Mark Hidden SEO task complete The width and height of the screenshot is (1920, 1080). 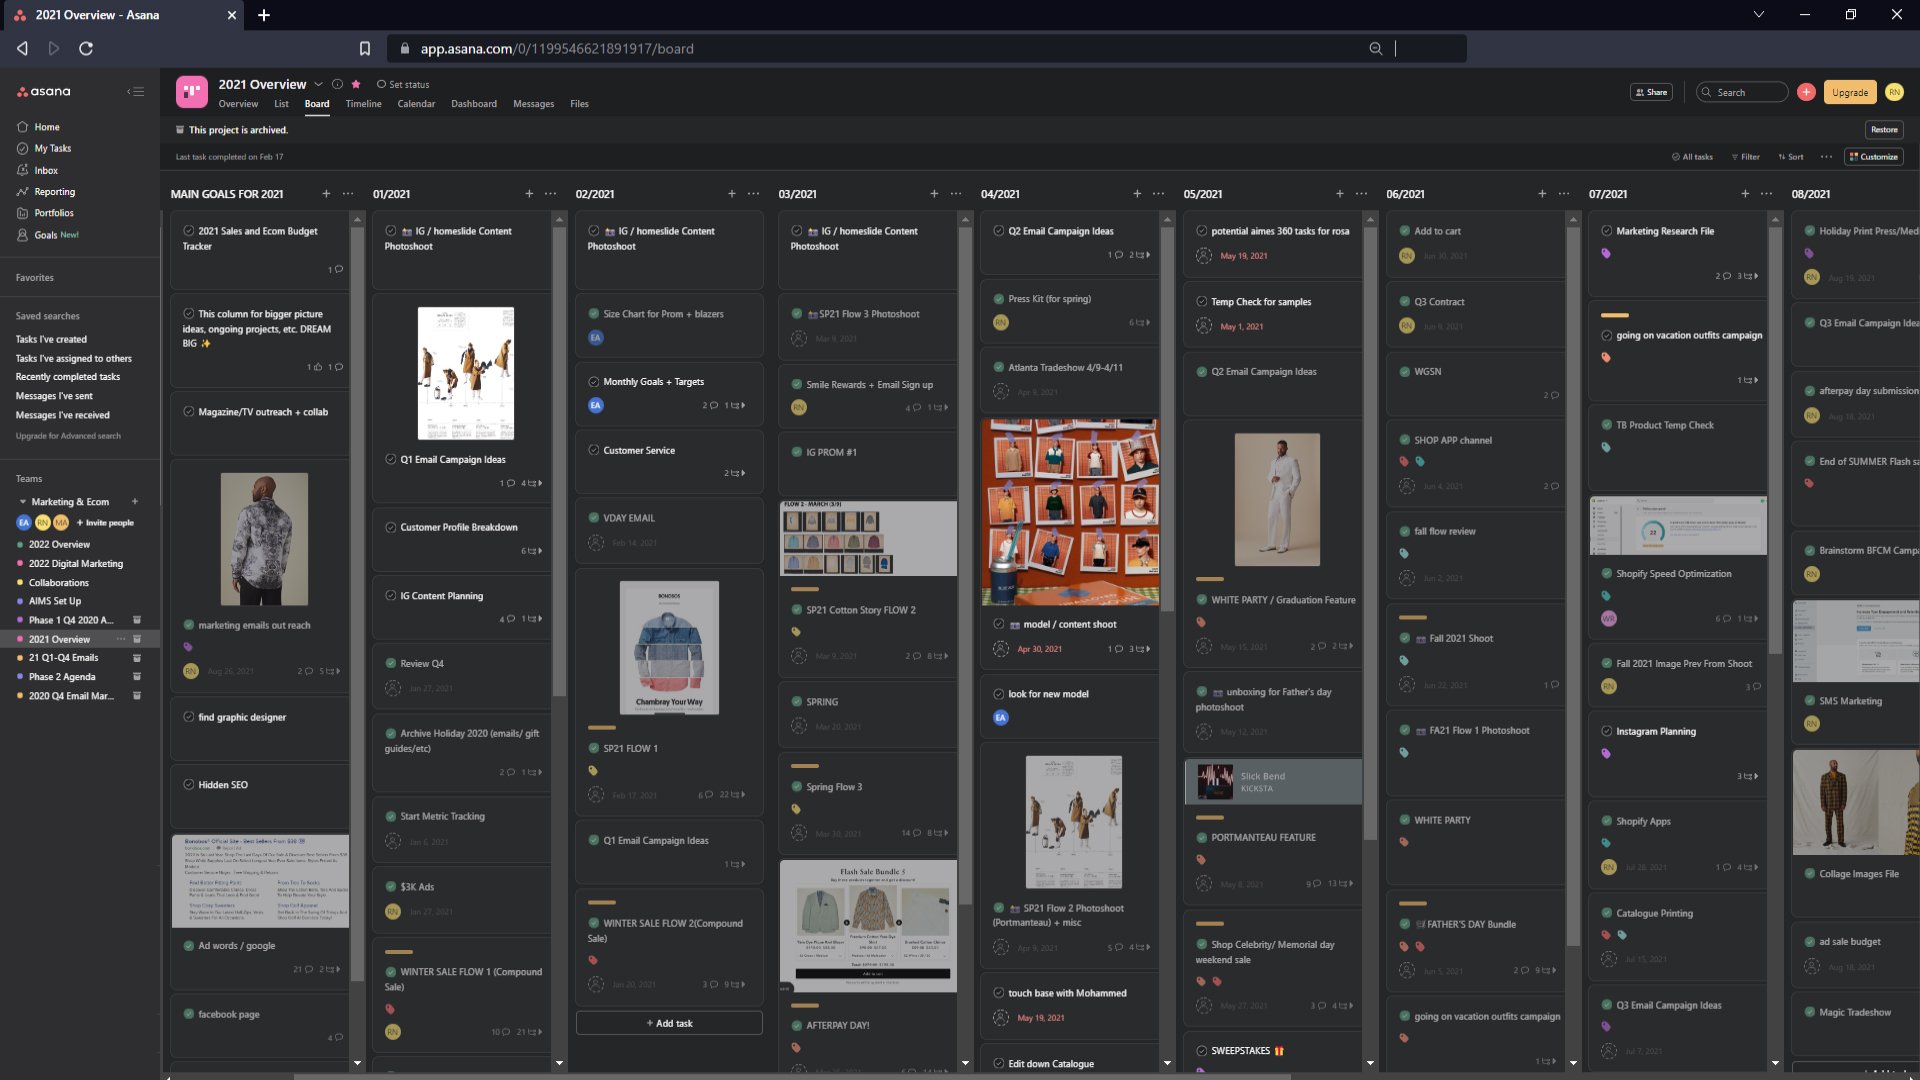(189, 785)
